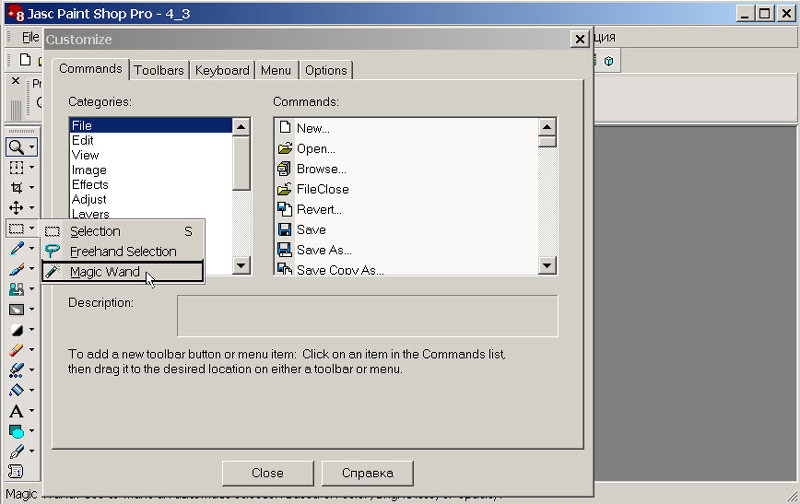Viewport: 800px width, 504px height.
Task: Click the Справка help button
Action: coord(367,473)
